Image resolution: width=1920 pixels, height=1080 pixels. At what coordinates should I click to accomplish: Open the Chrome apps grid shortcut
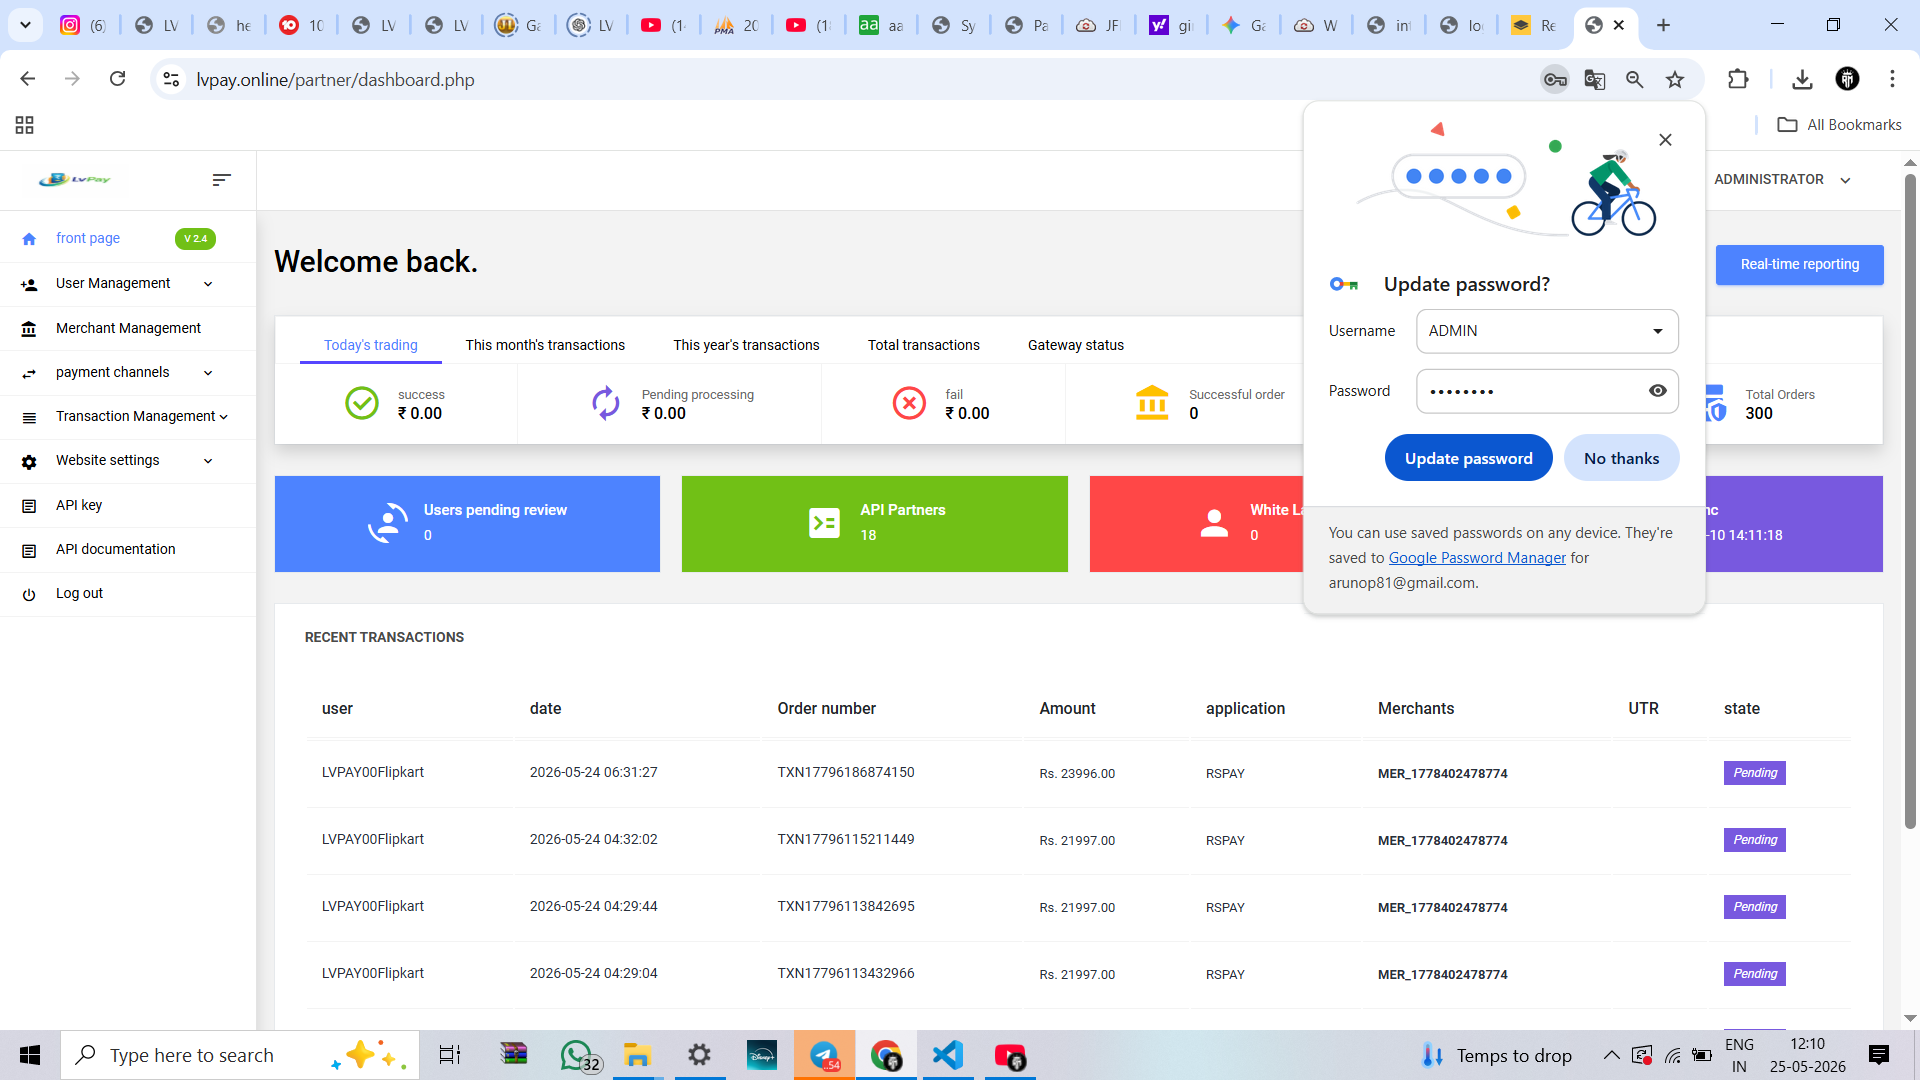(x=25, y=125)
